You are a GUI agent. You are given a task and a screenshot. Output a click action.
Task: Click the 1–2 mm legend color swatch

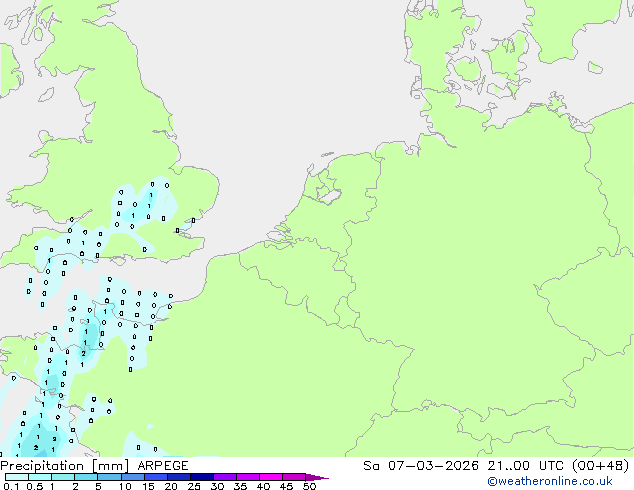pos(63,477)
